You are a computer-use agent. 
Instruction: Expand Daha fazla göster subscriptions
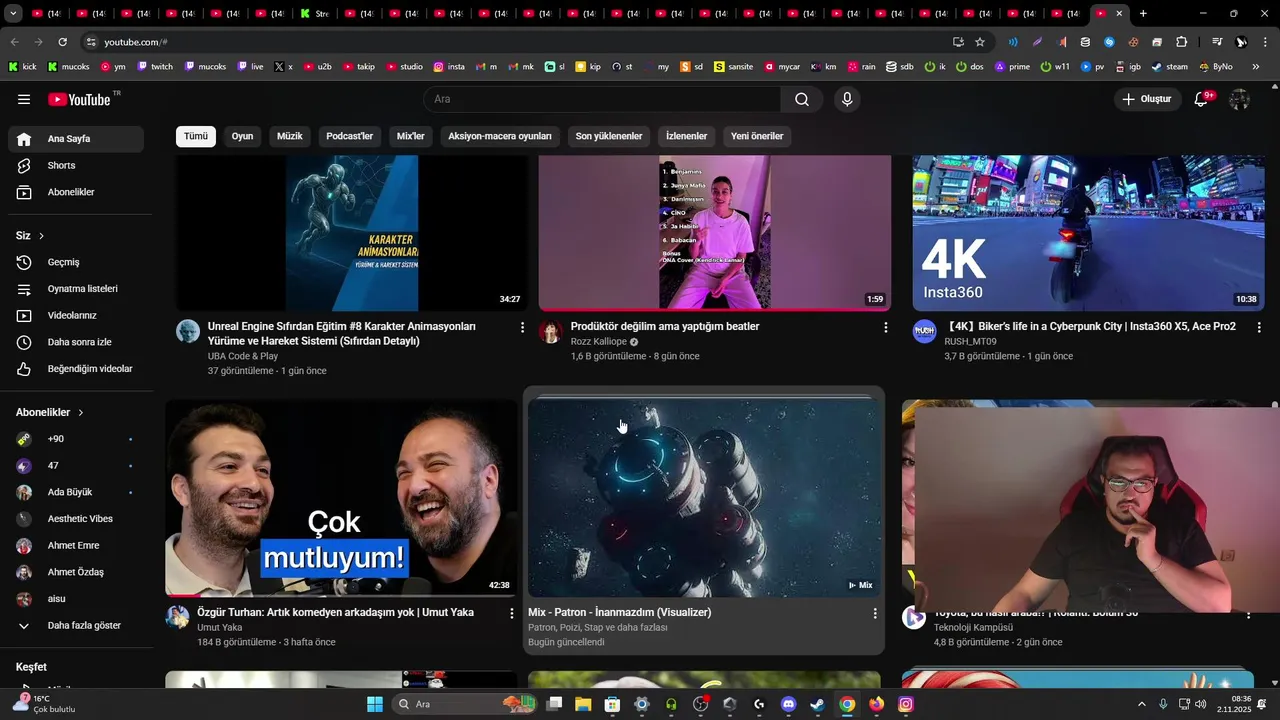point(76,625)
